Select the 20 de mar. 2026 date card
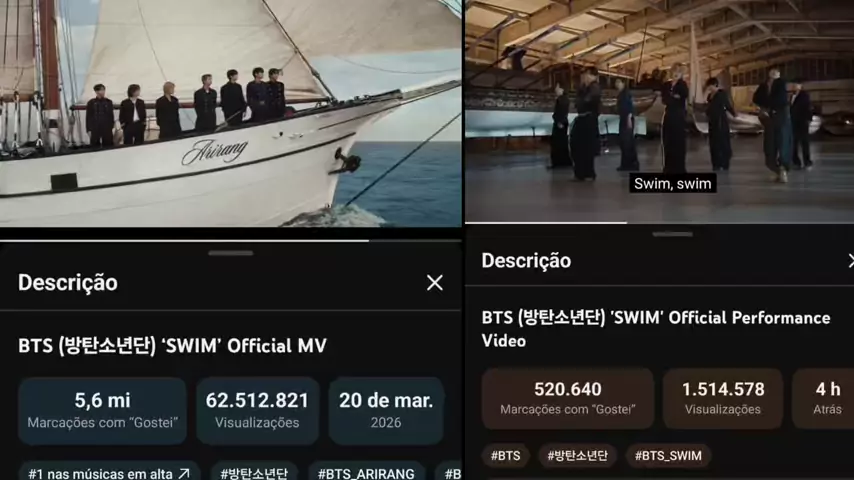This screenshot has height=480, width=854. coord(386,411)
